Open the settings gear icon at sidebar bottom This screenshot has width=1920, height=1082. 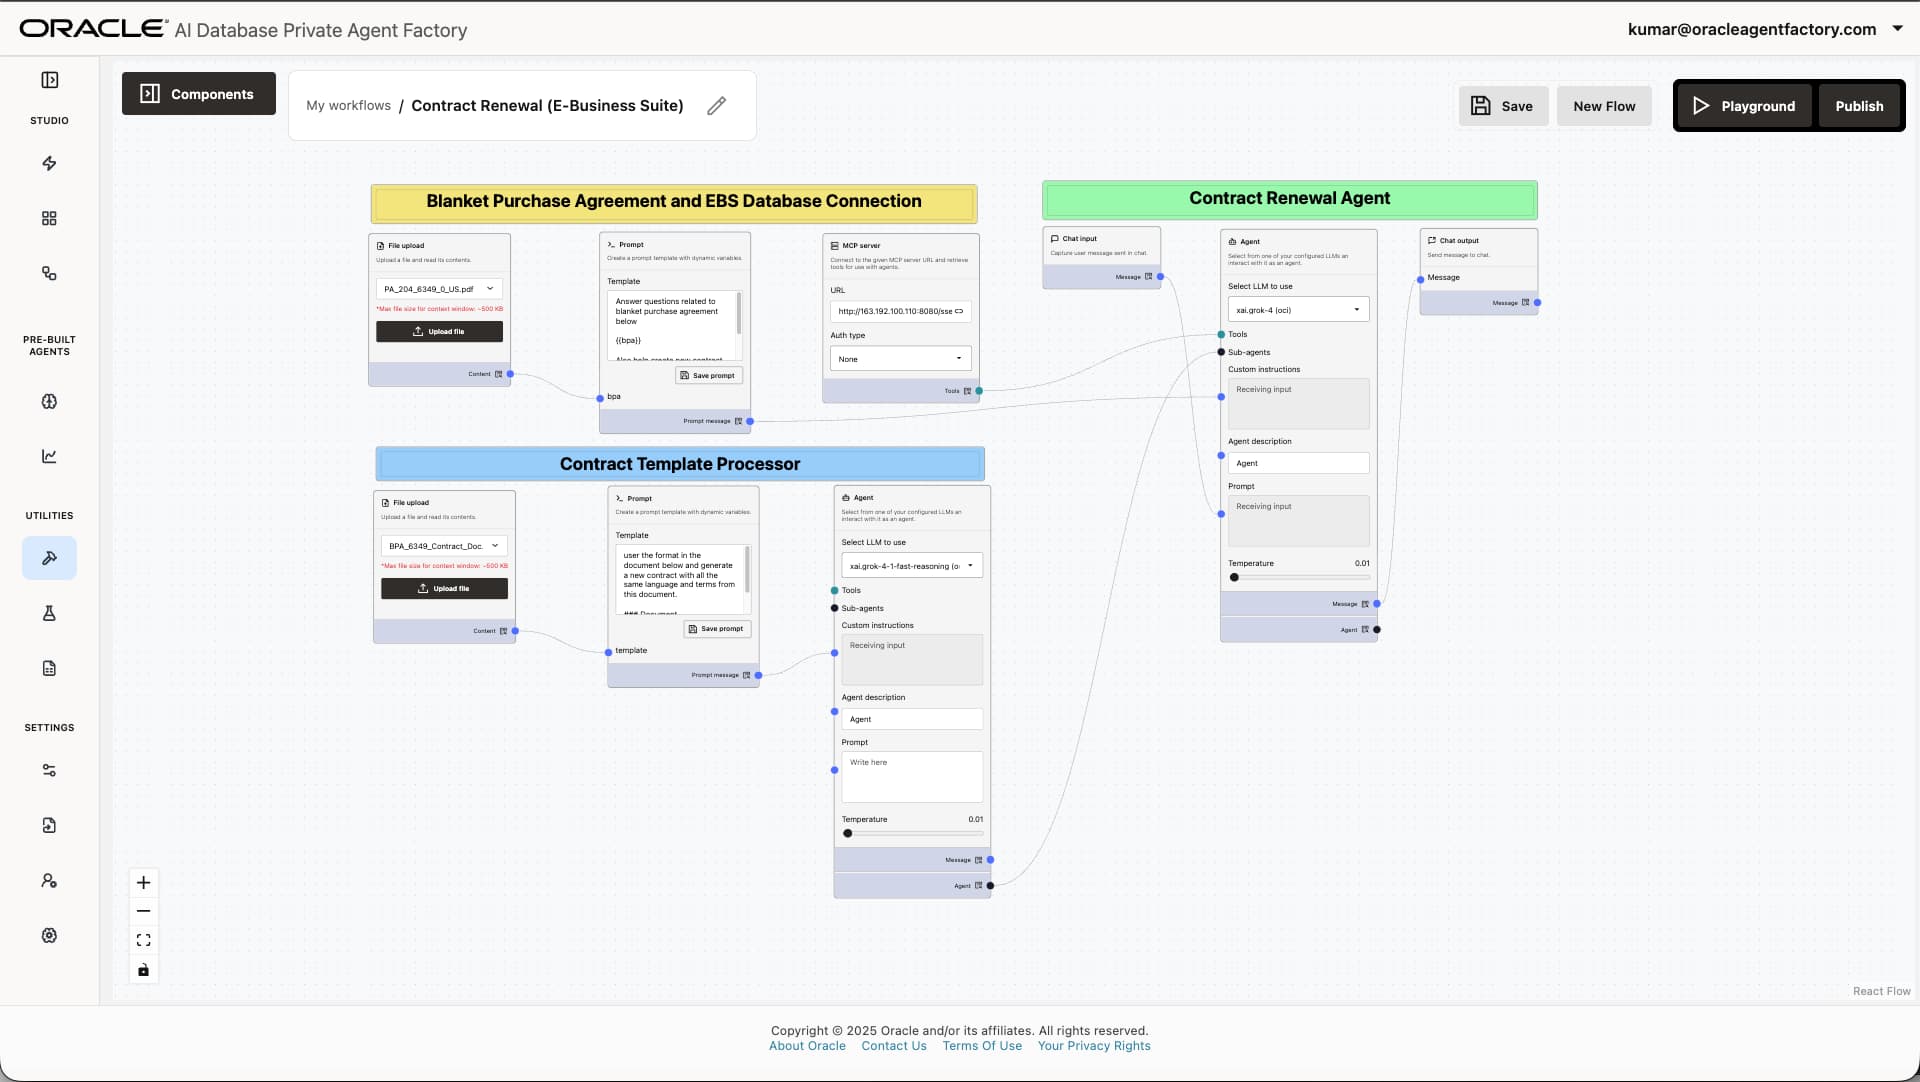(49, 935)
